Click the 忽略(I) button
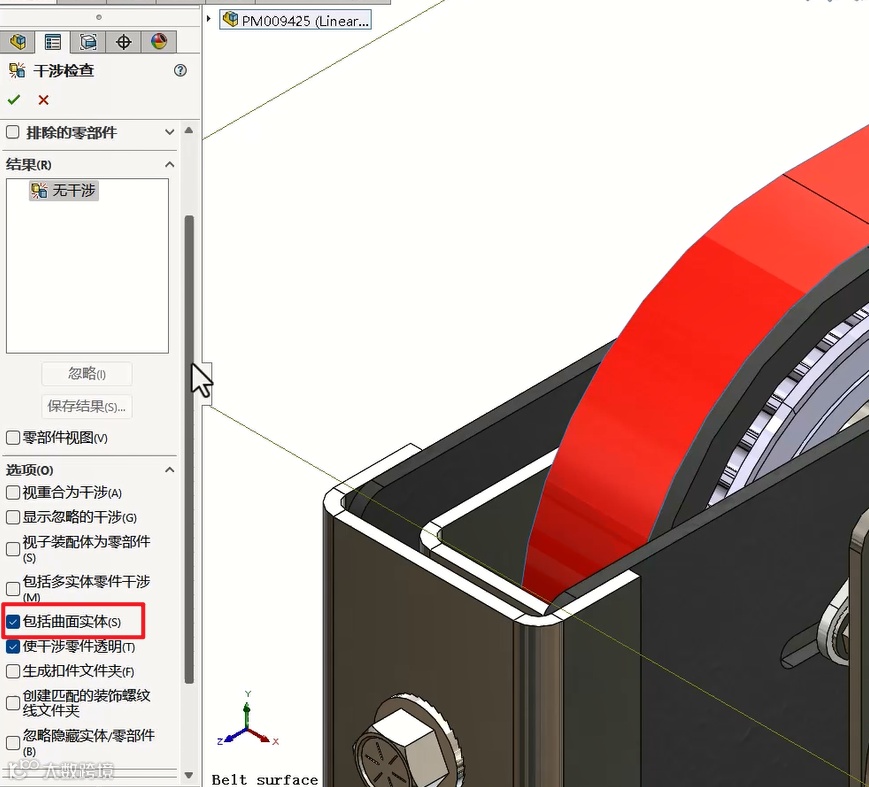 87,374
